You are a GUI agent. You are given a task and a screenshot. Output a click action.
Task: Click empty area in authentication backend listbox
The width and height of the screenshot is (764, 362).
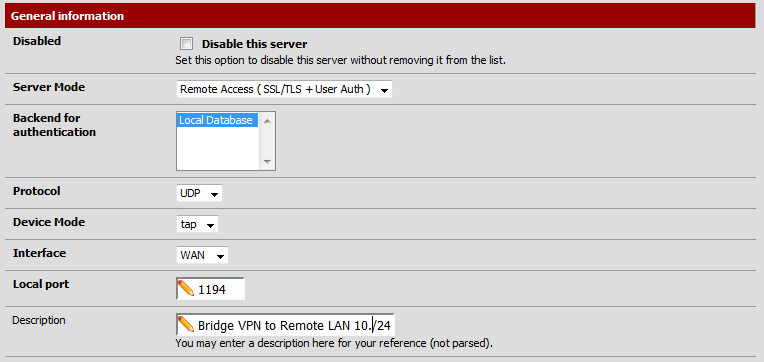coord(217,149)
